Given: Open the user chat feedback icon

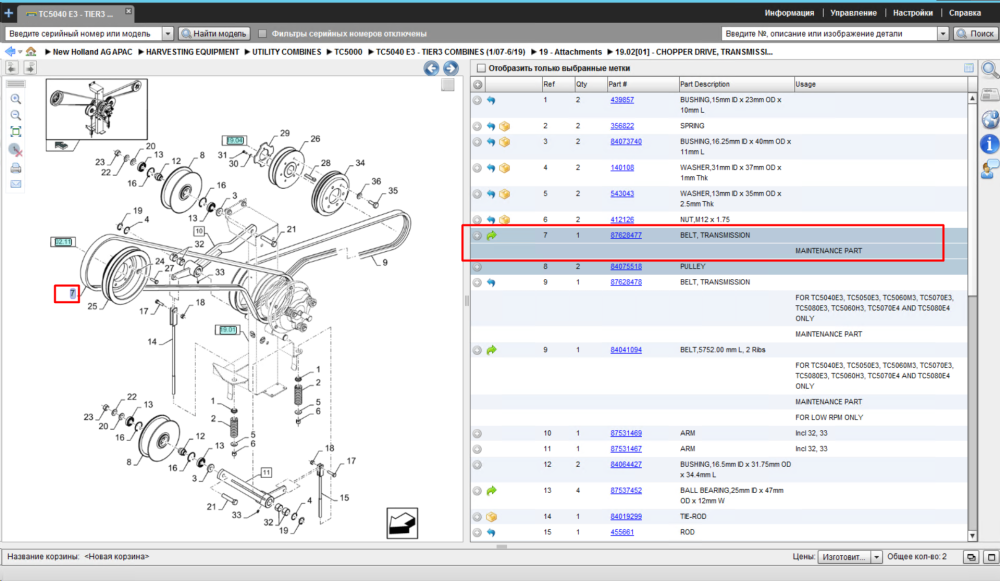Looking at the screenshot, I should pyautogui.click(x=990, y=170).
